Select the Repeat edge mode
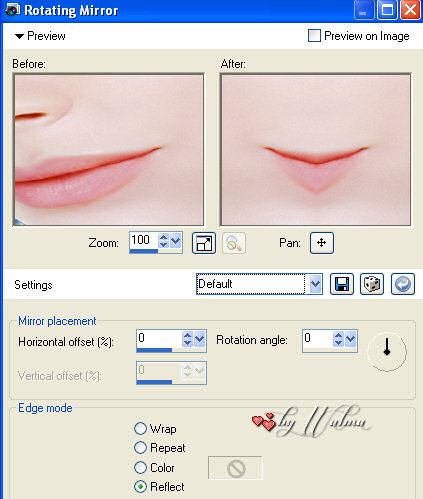This screenshot has height=499, width=423. [140, 447]
